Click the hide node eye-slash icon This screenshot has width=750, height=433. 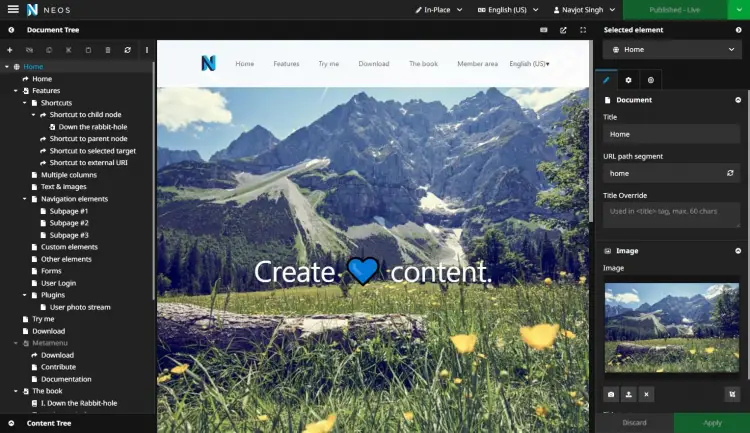coord(29,50)
